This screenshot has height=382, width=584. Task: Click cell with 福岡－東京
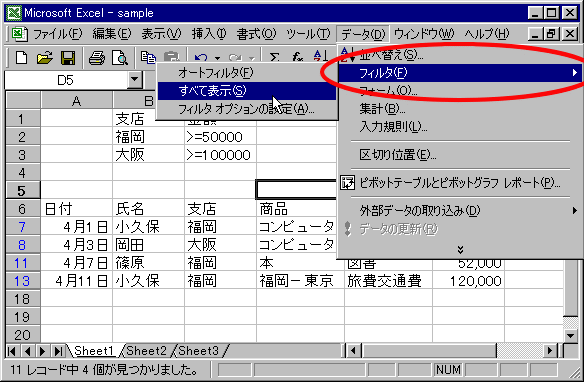tap(300, 281)
